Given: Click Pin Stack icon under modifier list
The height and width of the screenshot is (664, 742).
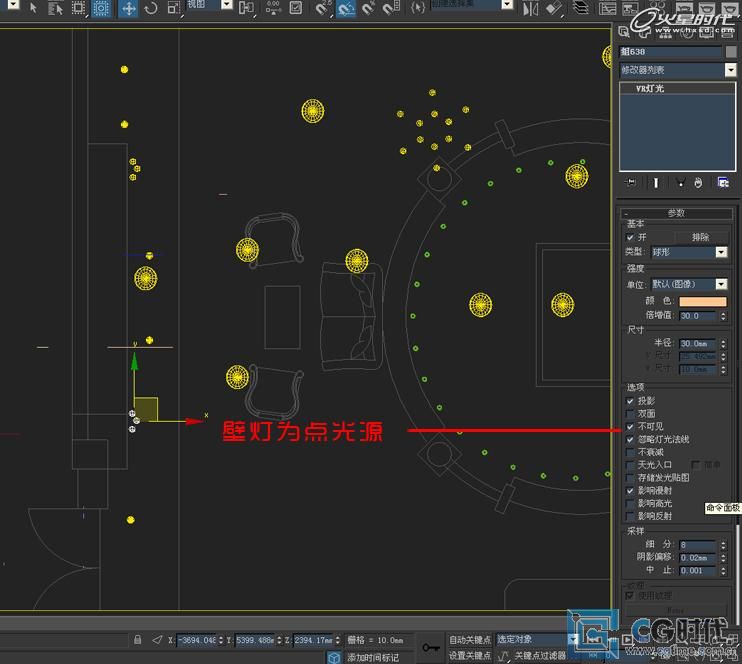Looking at the screenshot, I should tap(631, 182).
